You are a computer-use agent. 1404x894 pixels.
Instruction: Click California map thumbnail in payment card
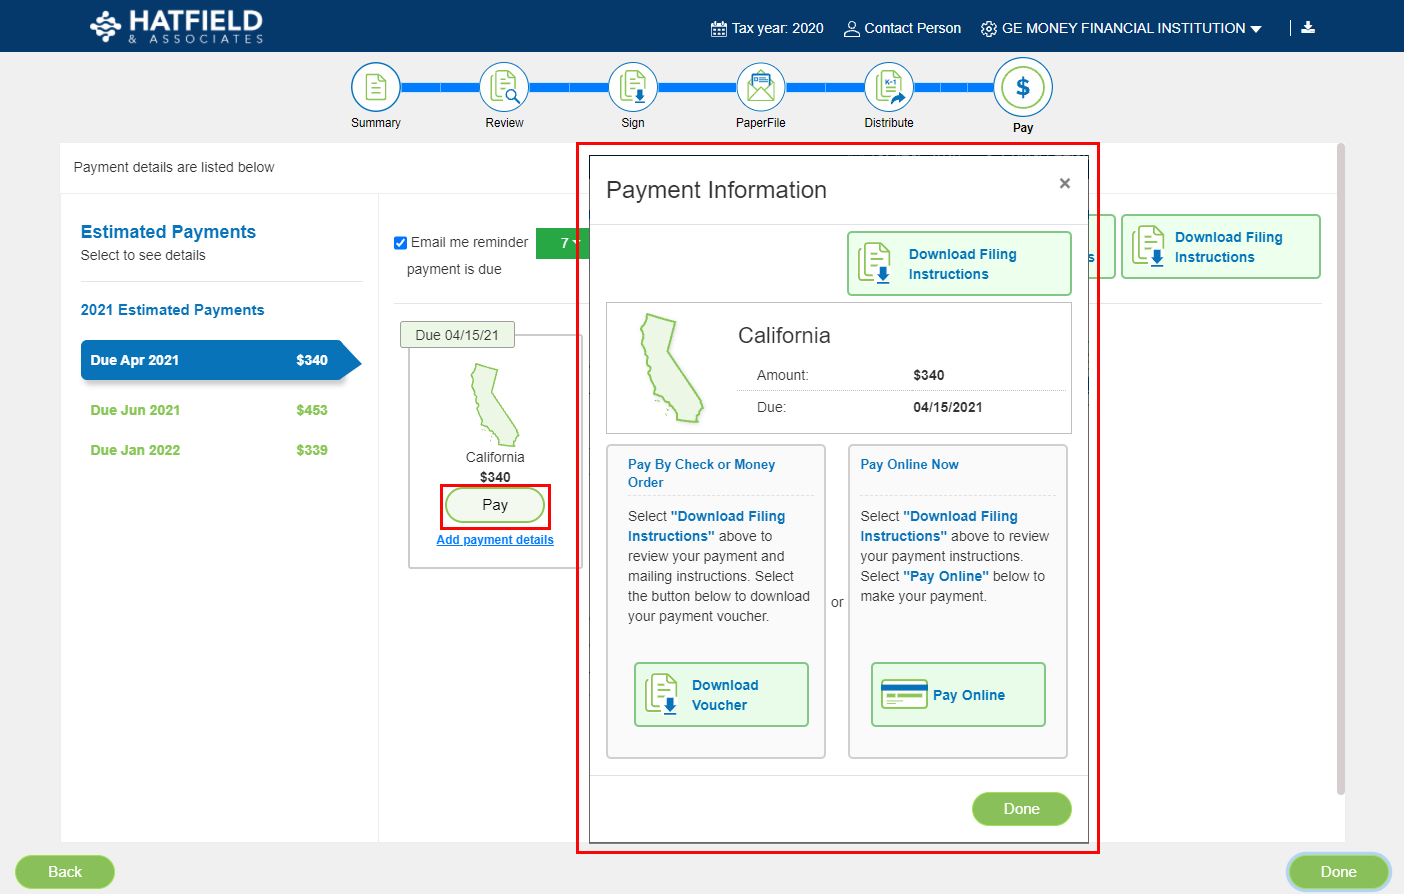click(495, 405)
